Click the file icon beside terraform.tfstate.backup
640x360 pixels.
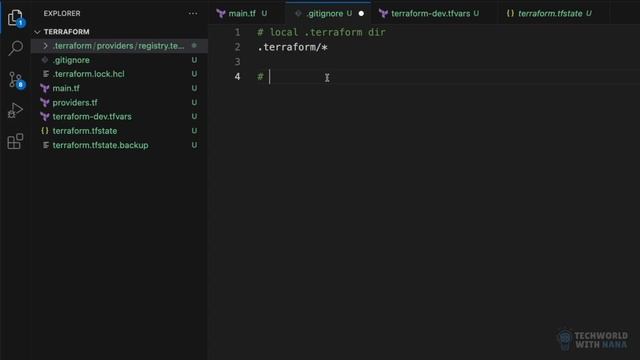tap(46, 145)
